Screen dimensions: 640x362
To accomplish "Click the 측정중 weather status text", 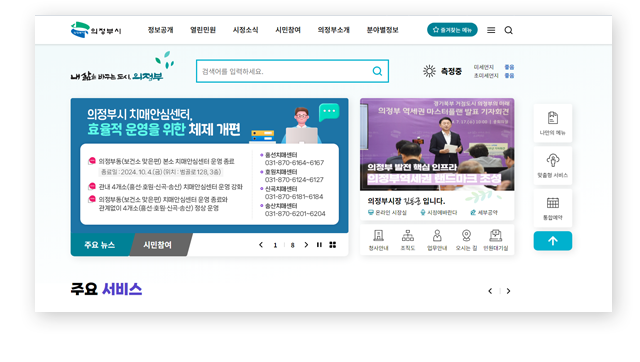I will click(x=451, y=71).
